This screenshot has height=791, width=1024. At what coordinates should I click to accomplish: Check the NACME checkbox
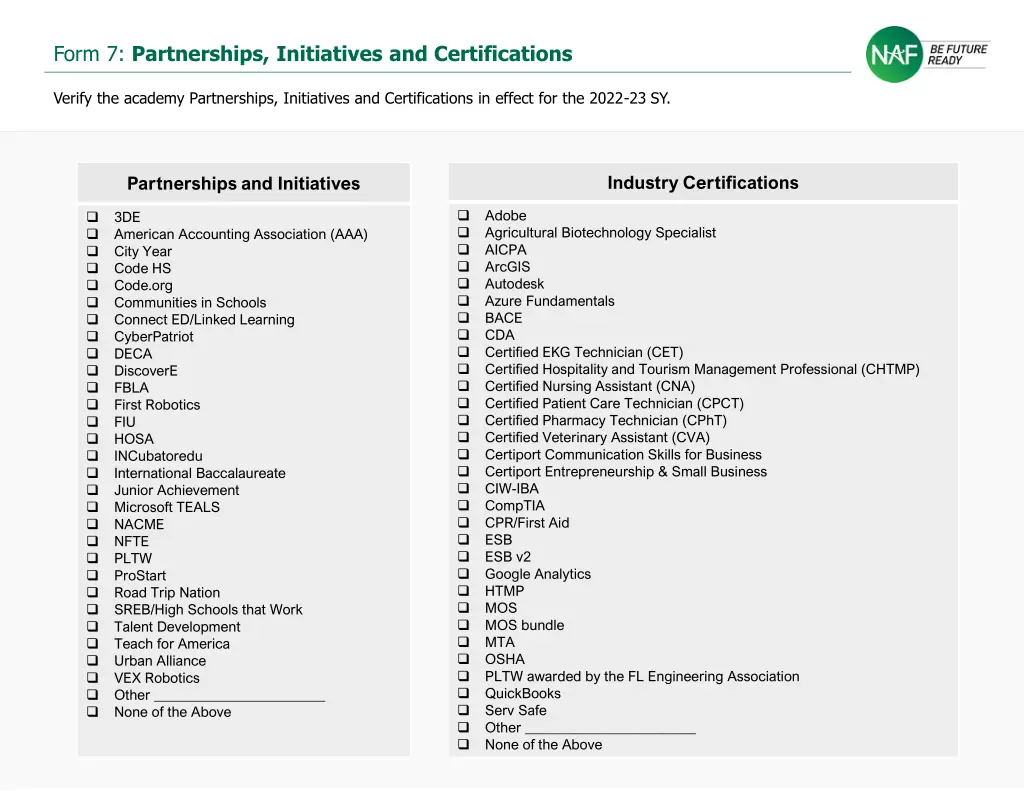coord(93,523)
